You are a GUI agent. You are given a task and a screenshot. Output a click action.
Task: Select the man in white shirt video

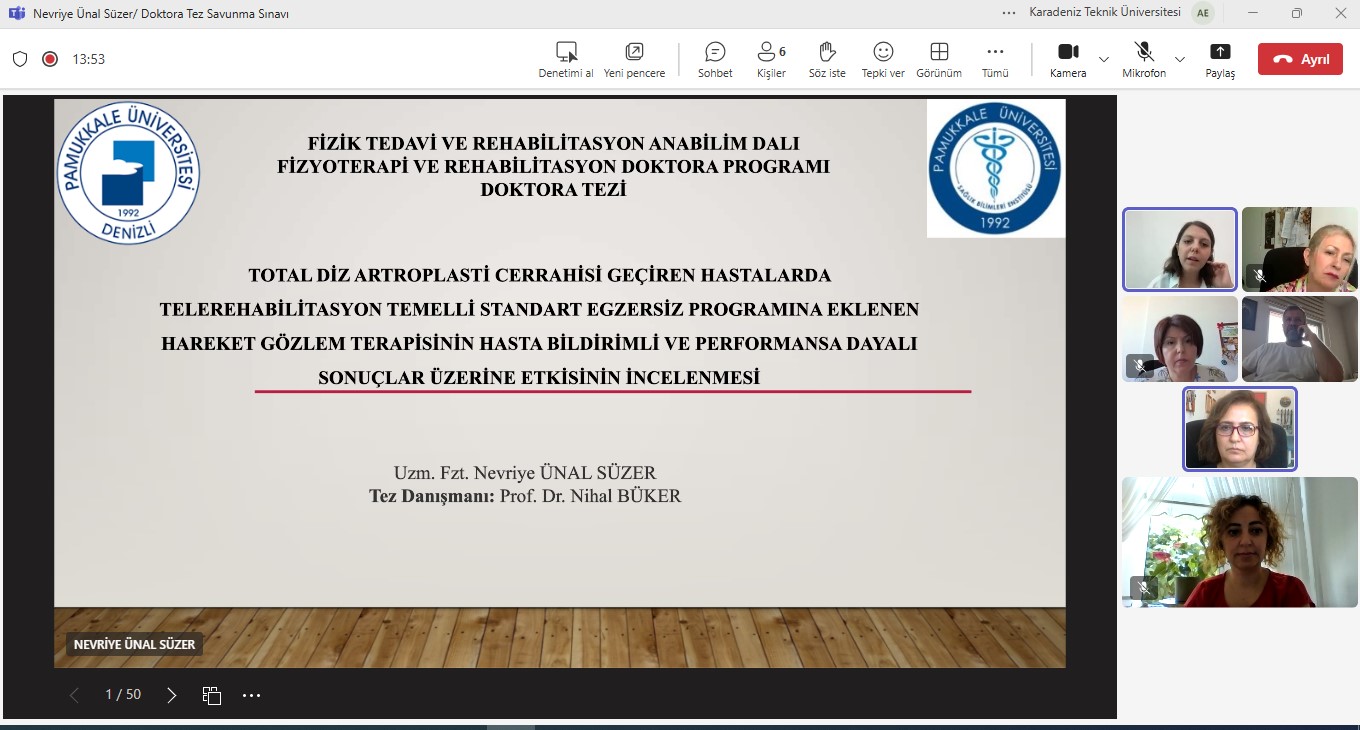1300,339
